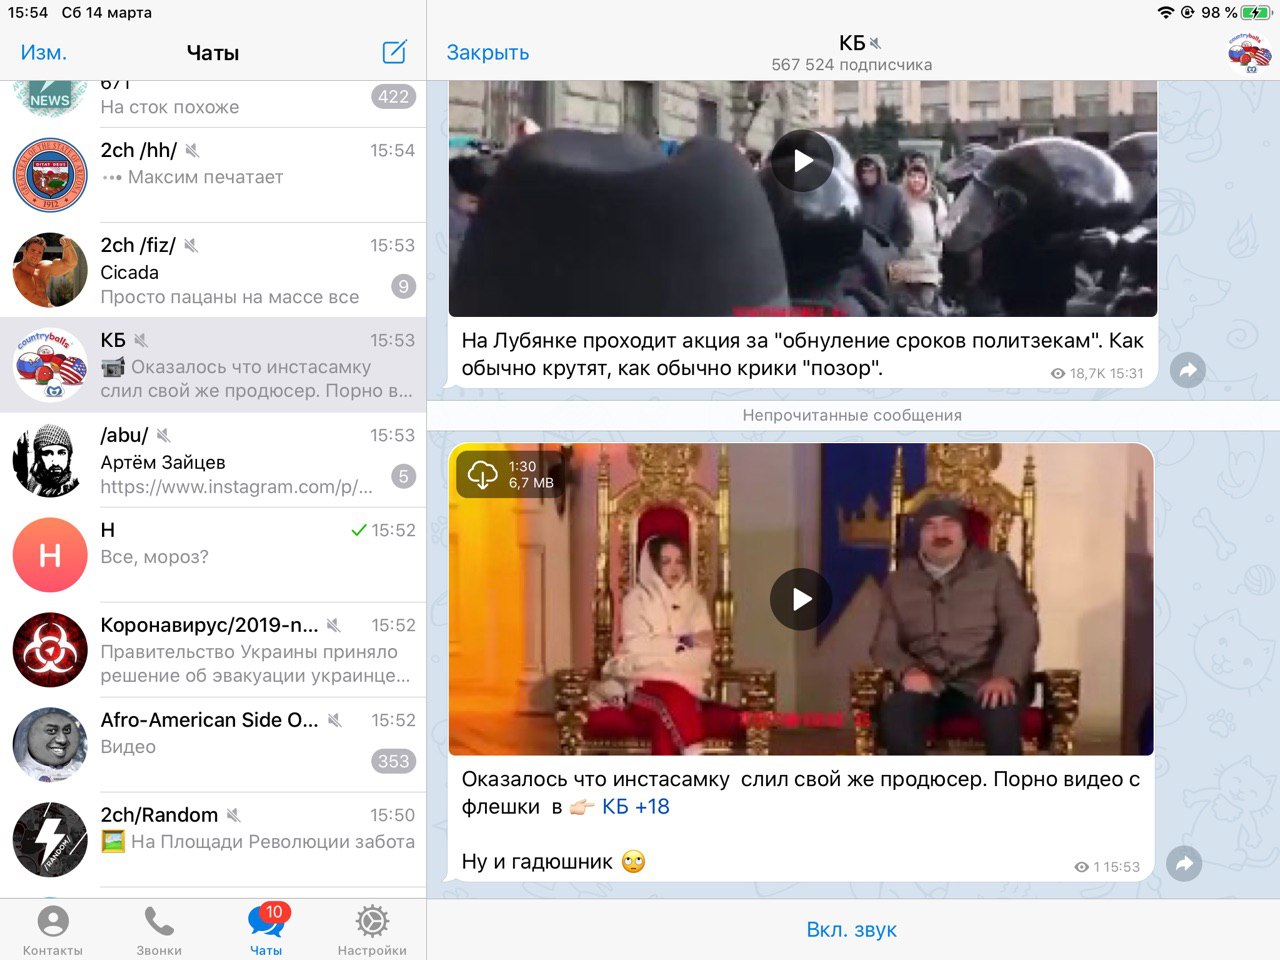Switch to the Chats tab

click(x=266, y=930)
